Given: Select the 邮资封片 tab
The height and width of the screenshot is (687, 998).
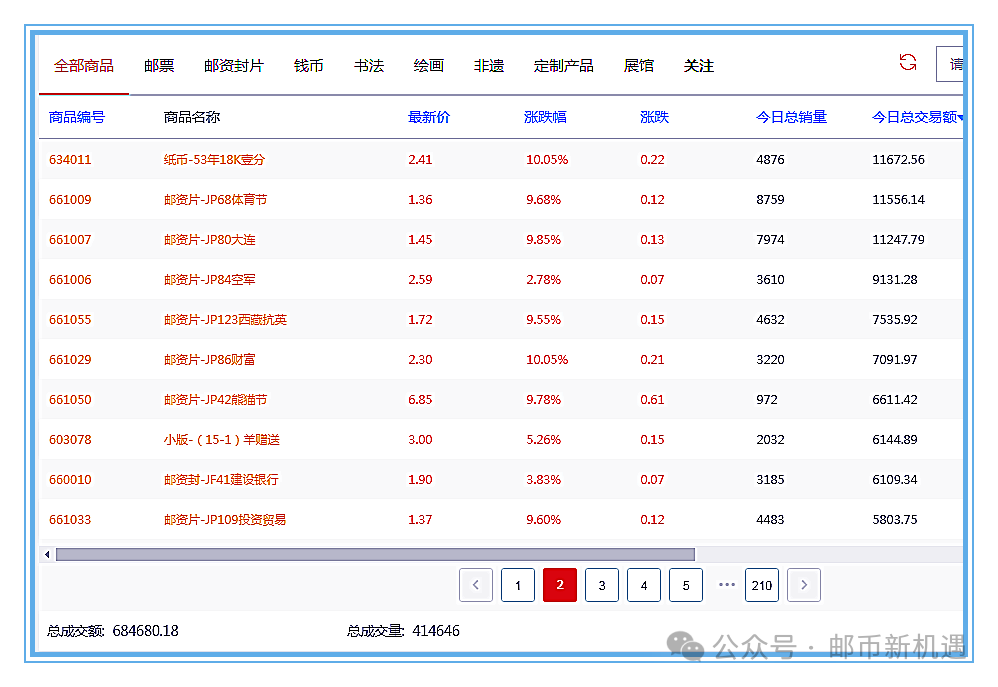Looking at the screenshot, I should coord(234,66).
